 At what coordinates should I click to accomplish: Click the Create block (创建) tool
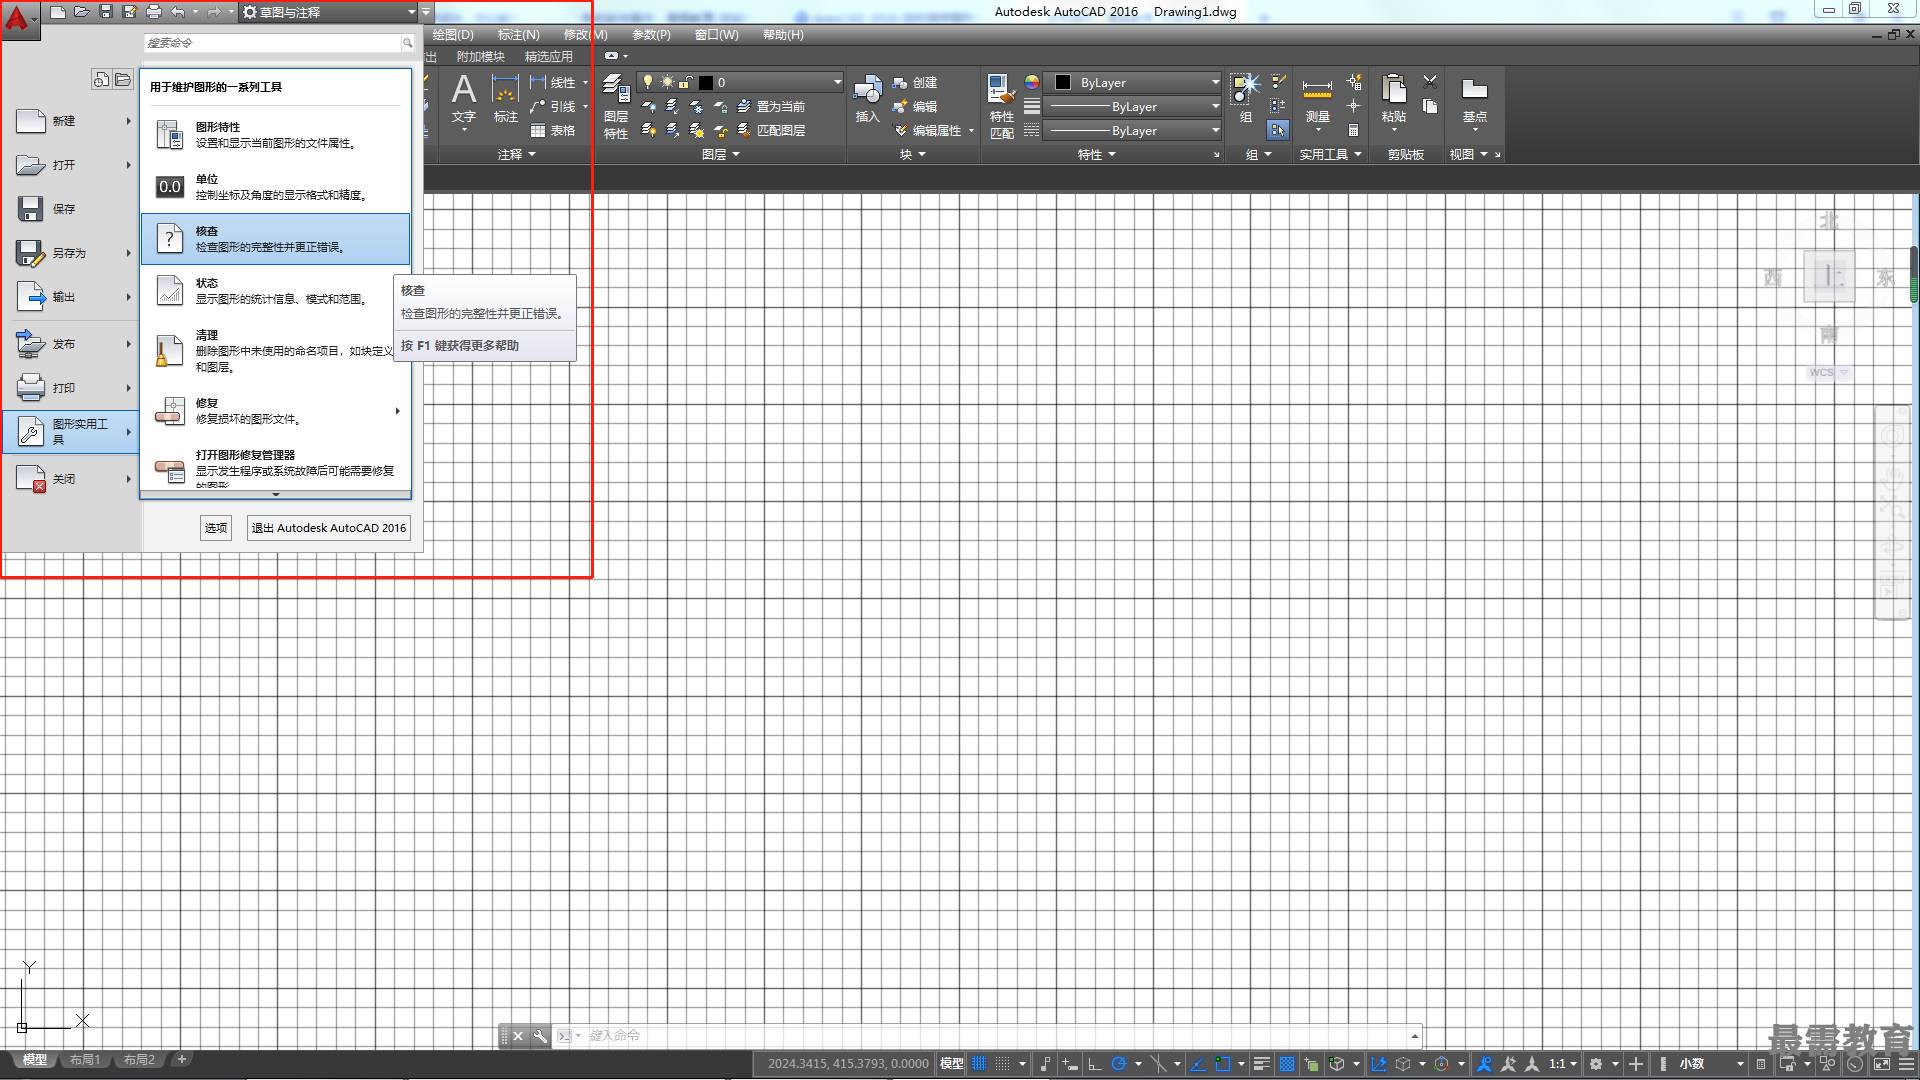click(915, 83)
